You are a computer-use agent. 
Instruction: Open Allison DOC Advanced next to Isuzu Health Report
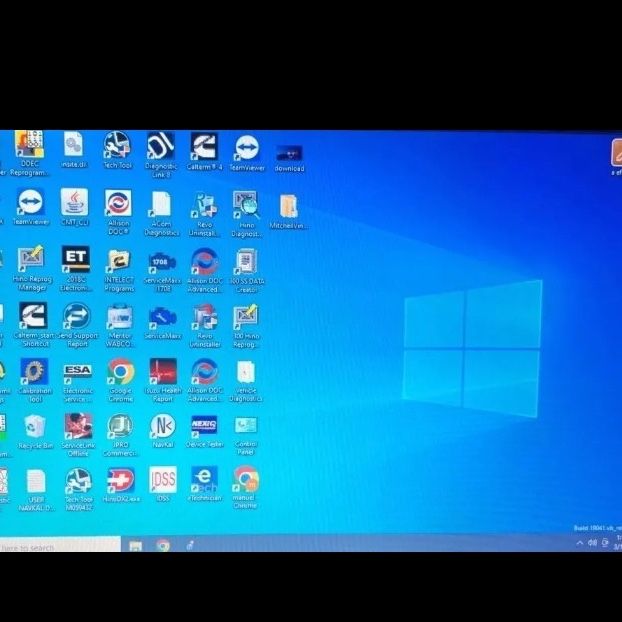[205, 380]
